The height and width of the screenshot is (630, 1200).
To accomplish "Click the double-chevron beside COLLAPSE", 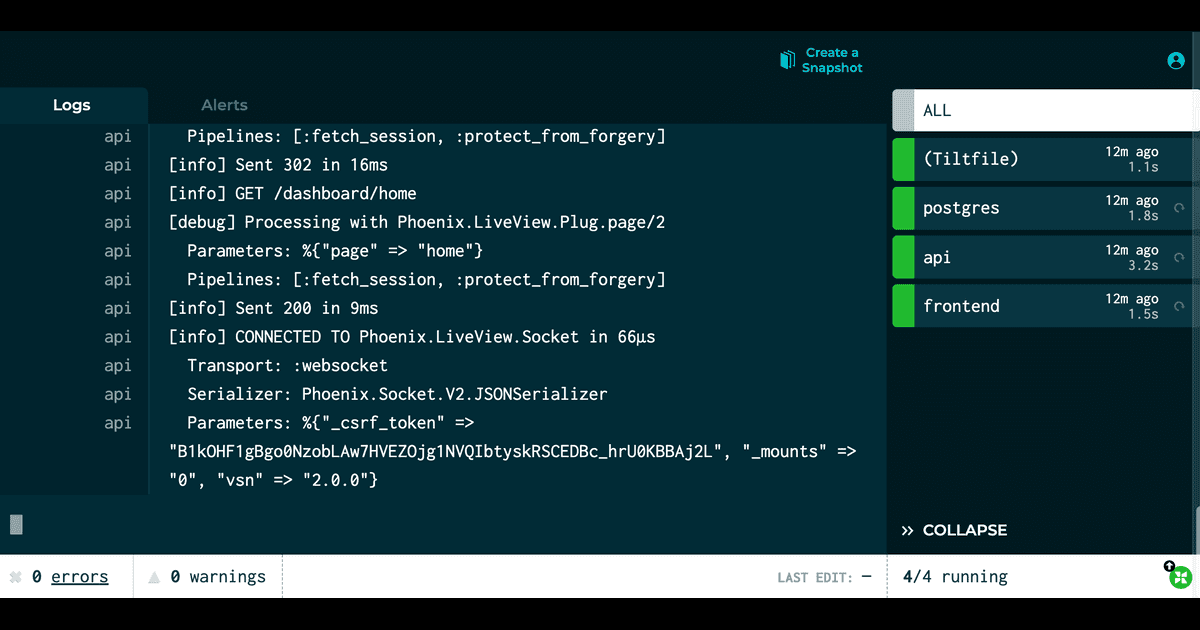I will point(908,530).
